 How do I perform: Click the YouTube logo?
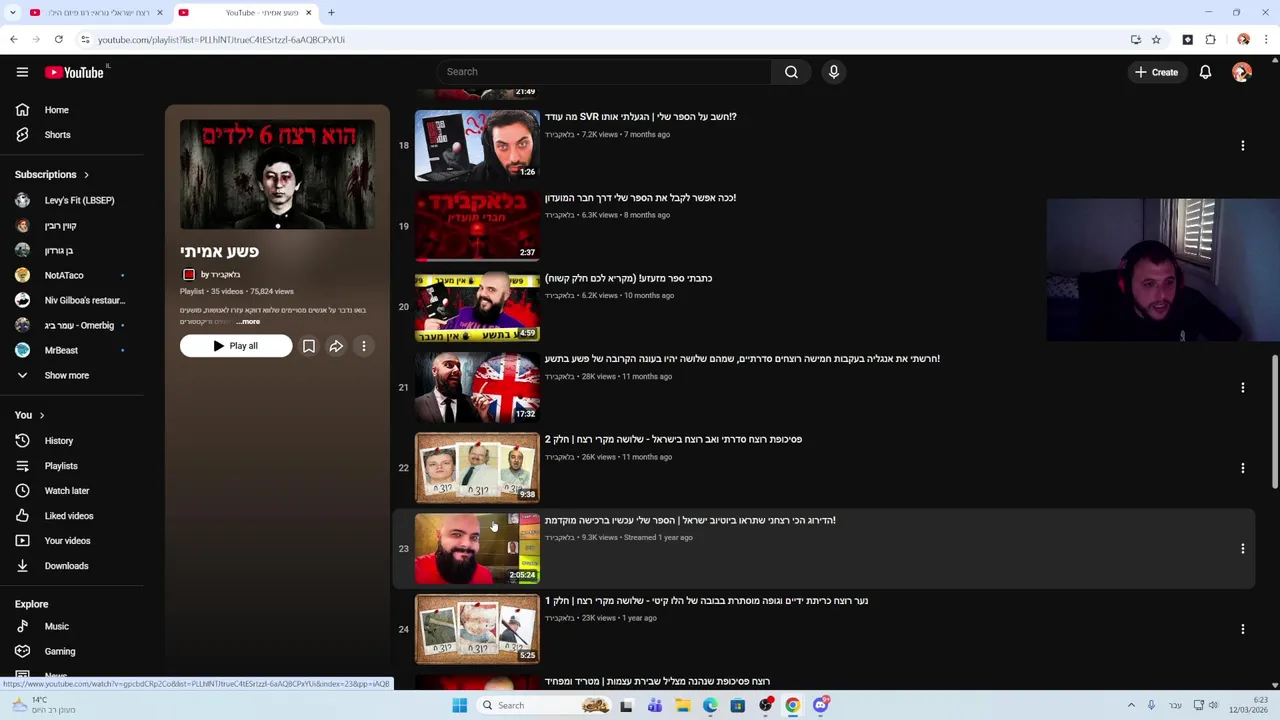pyautogui.click(x=76, y=72)
